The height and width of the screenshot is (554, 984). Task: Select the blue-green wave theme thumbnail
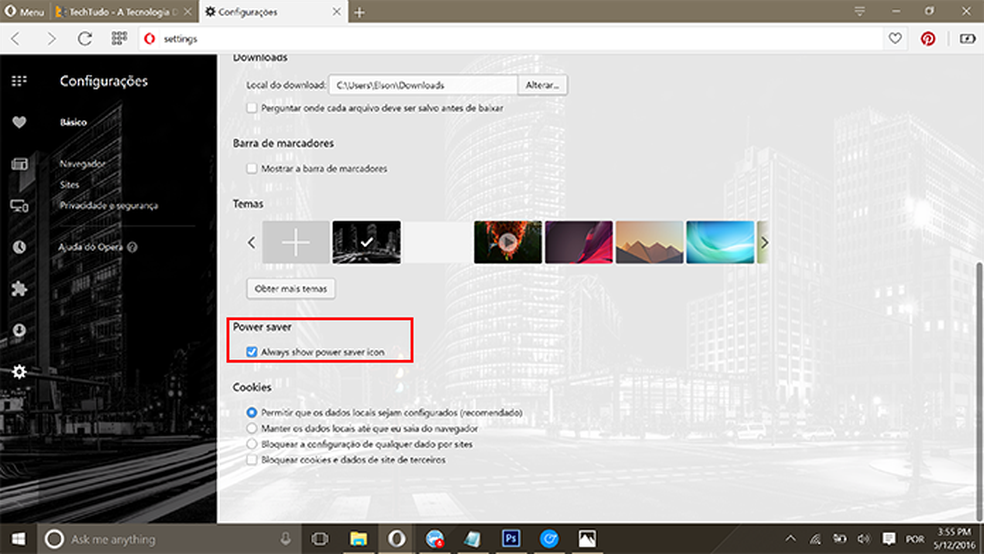coord(719,242)
